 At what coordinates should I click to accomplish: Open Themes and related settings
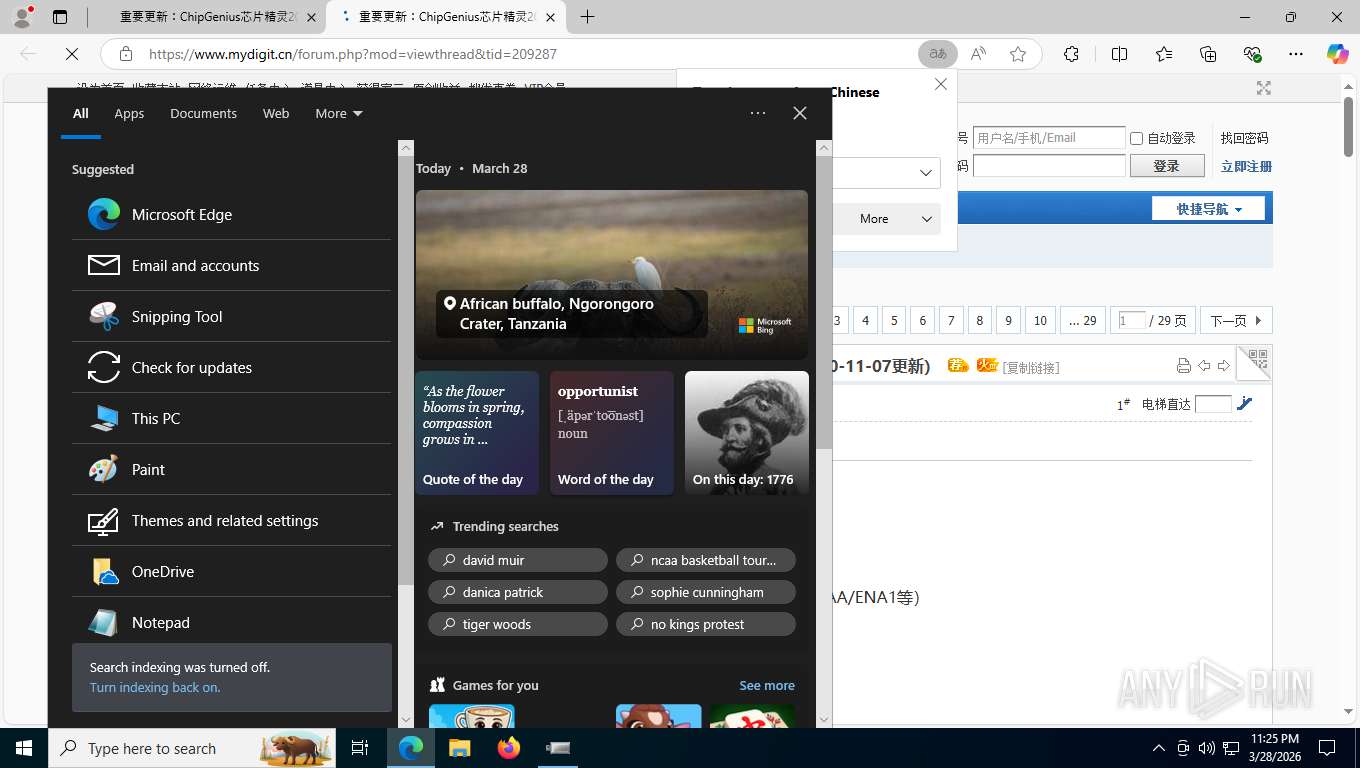tap(231, 520)
